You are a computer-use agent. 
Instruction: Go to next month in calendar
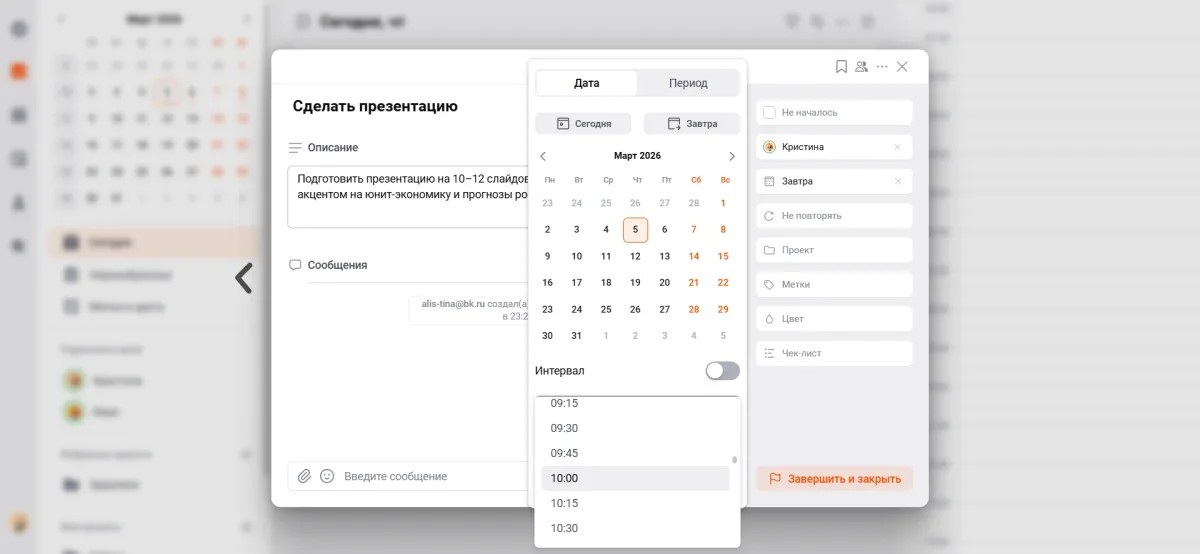coord(731,156)
